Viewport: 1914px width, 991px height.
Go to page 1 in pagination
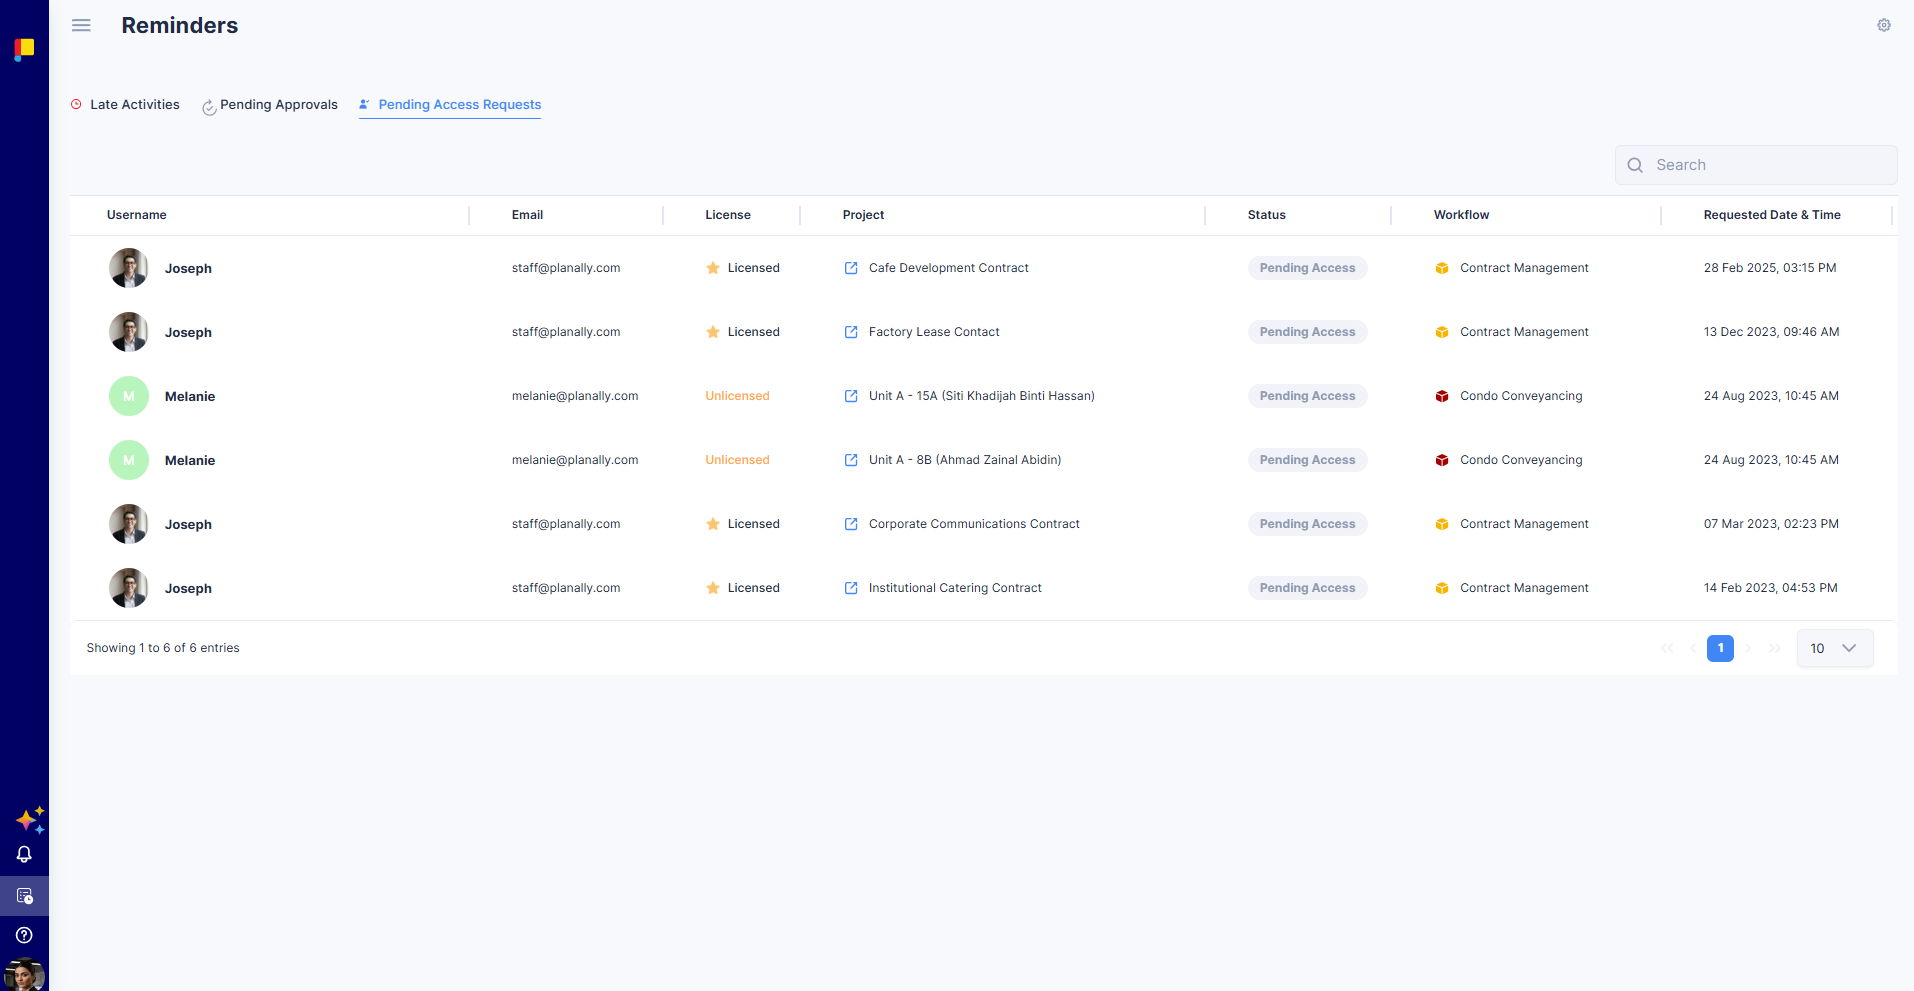tap(1720, 648)
